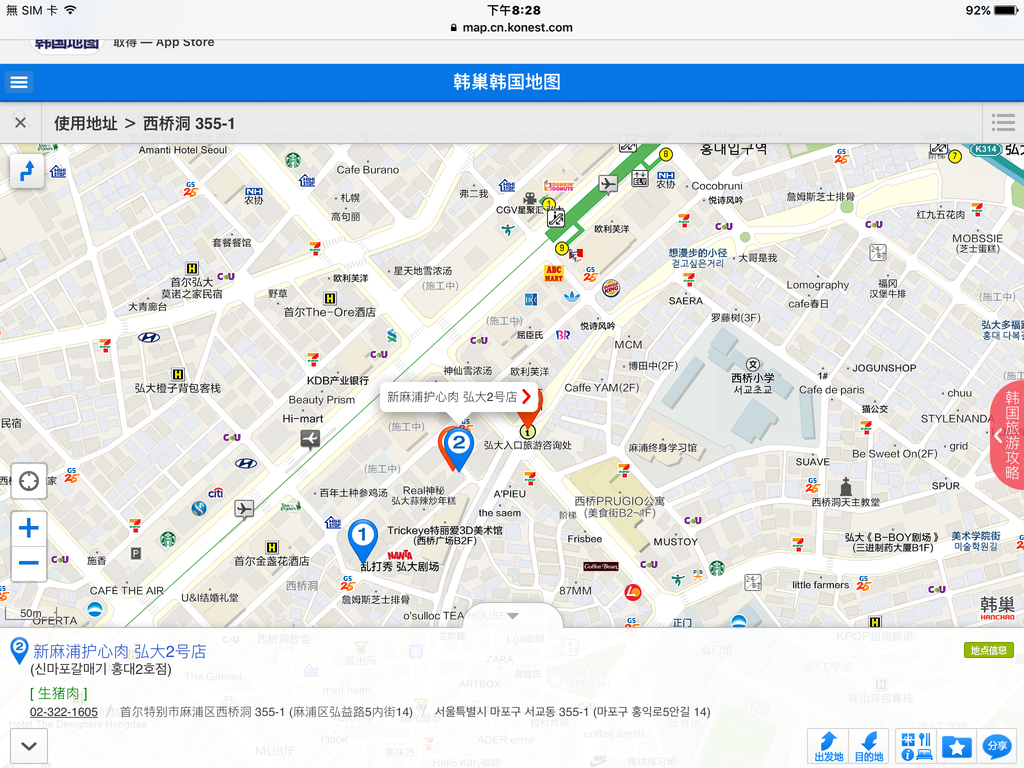Viewport: 1024px width, 768px height.
Task: Tap the Lotteria logo near 87MM
Action: pos(633,592)
